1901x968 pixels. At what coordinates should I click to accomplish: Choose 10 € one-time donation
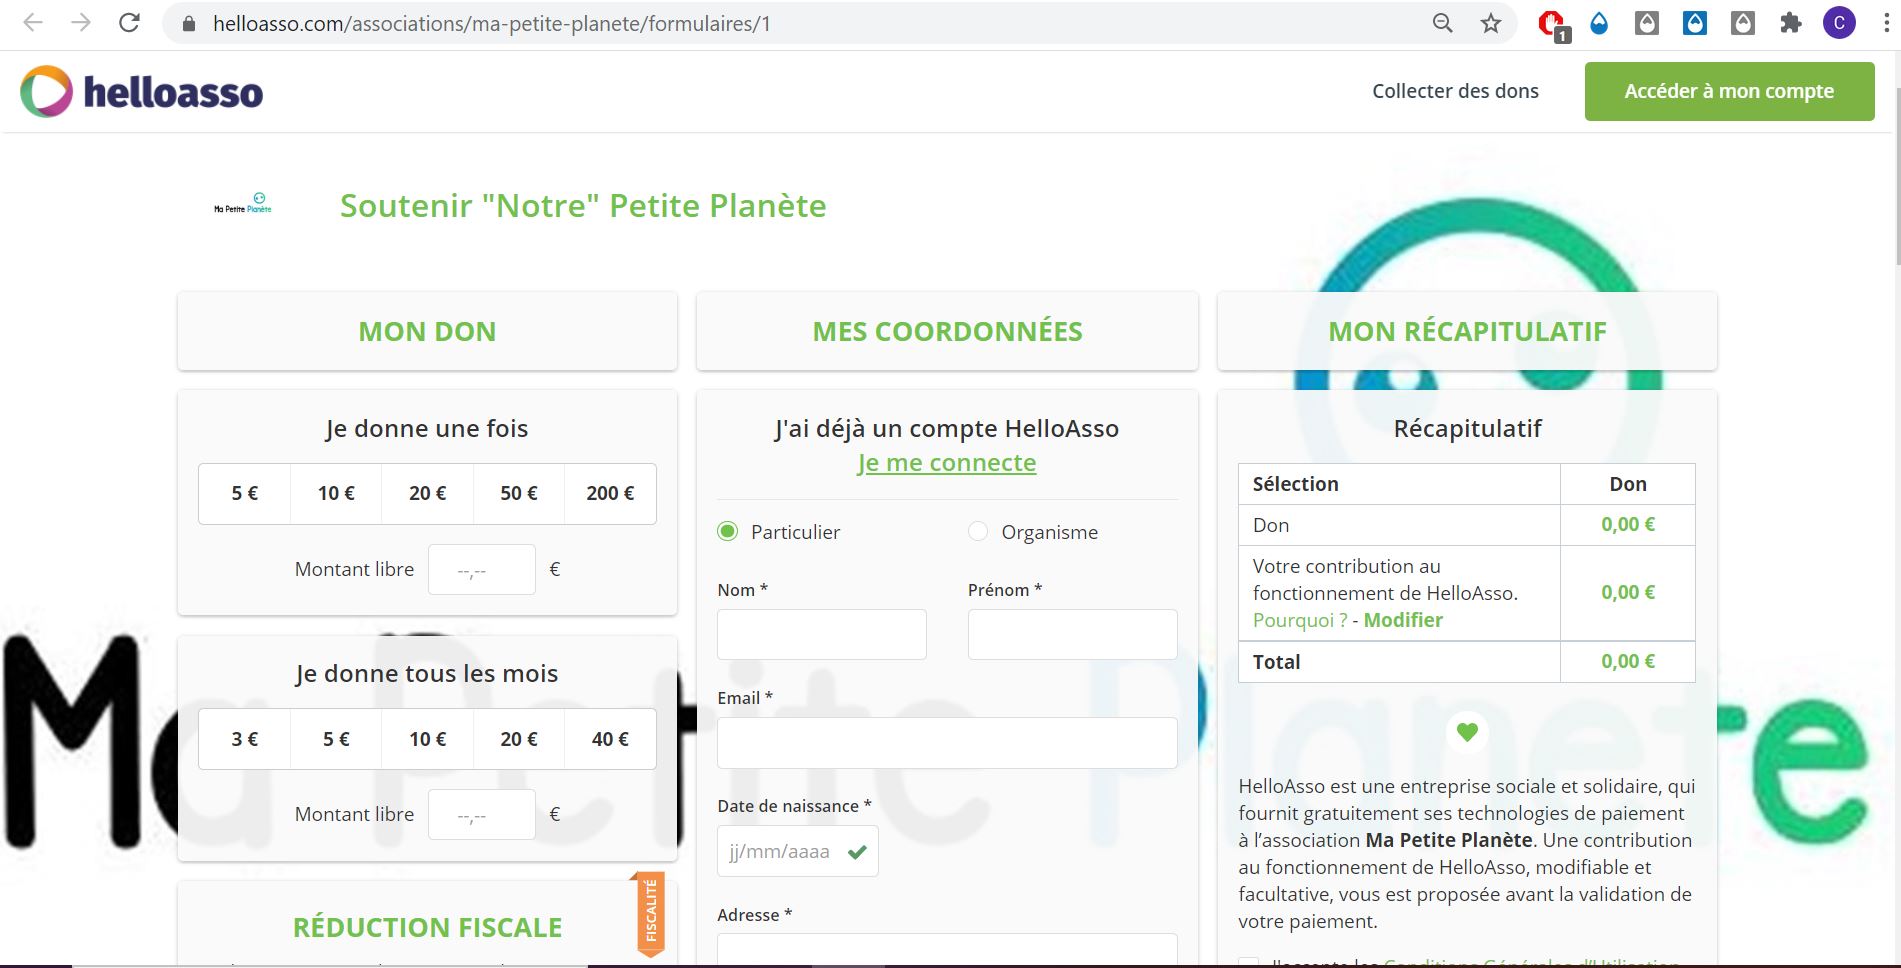pyautogui.click(x=336, y=493)
